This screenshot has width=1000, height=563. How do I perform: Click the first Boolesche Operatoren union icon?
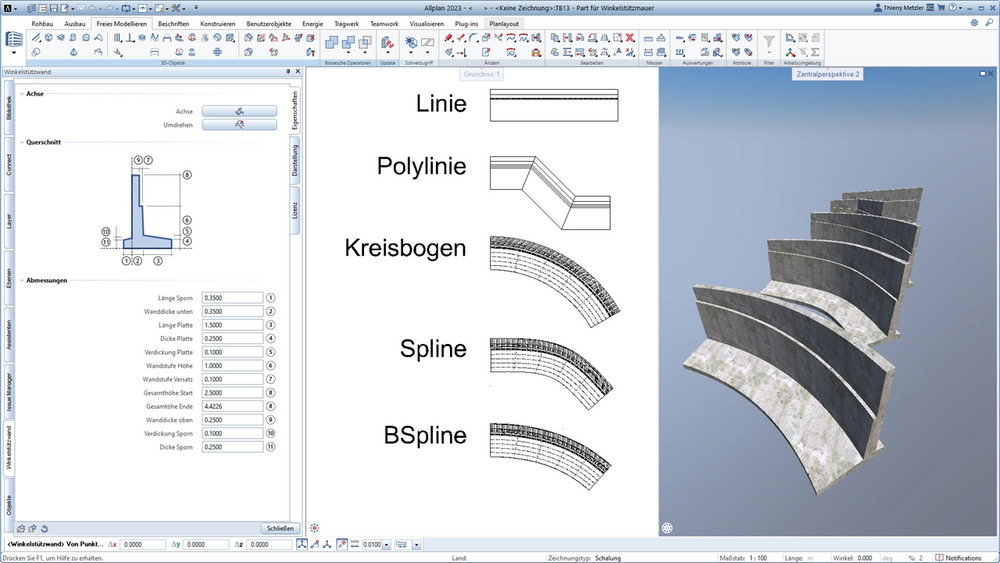[332, 42]
